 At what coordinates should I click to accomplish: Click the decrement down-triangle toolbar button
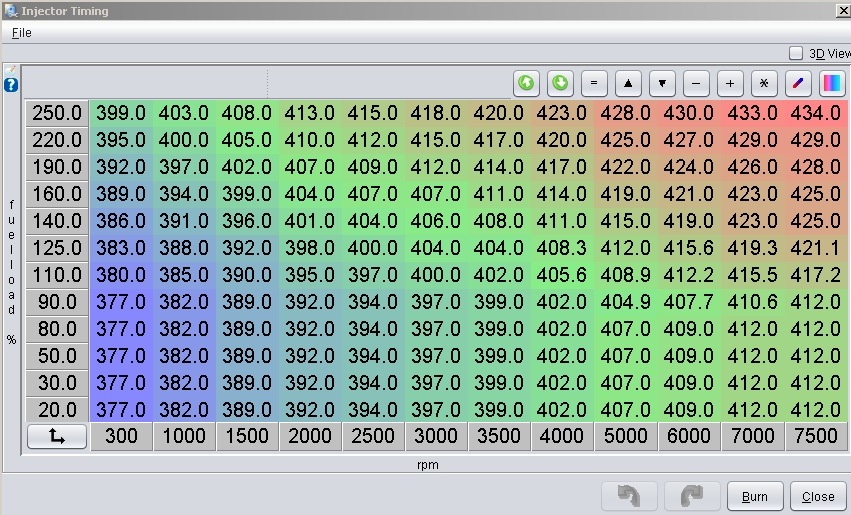662,84
